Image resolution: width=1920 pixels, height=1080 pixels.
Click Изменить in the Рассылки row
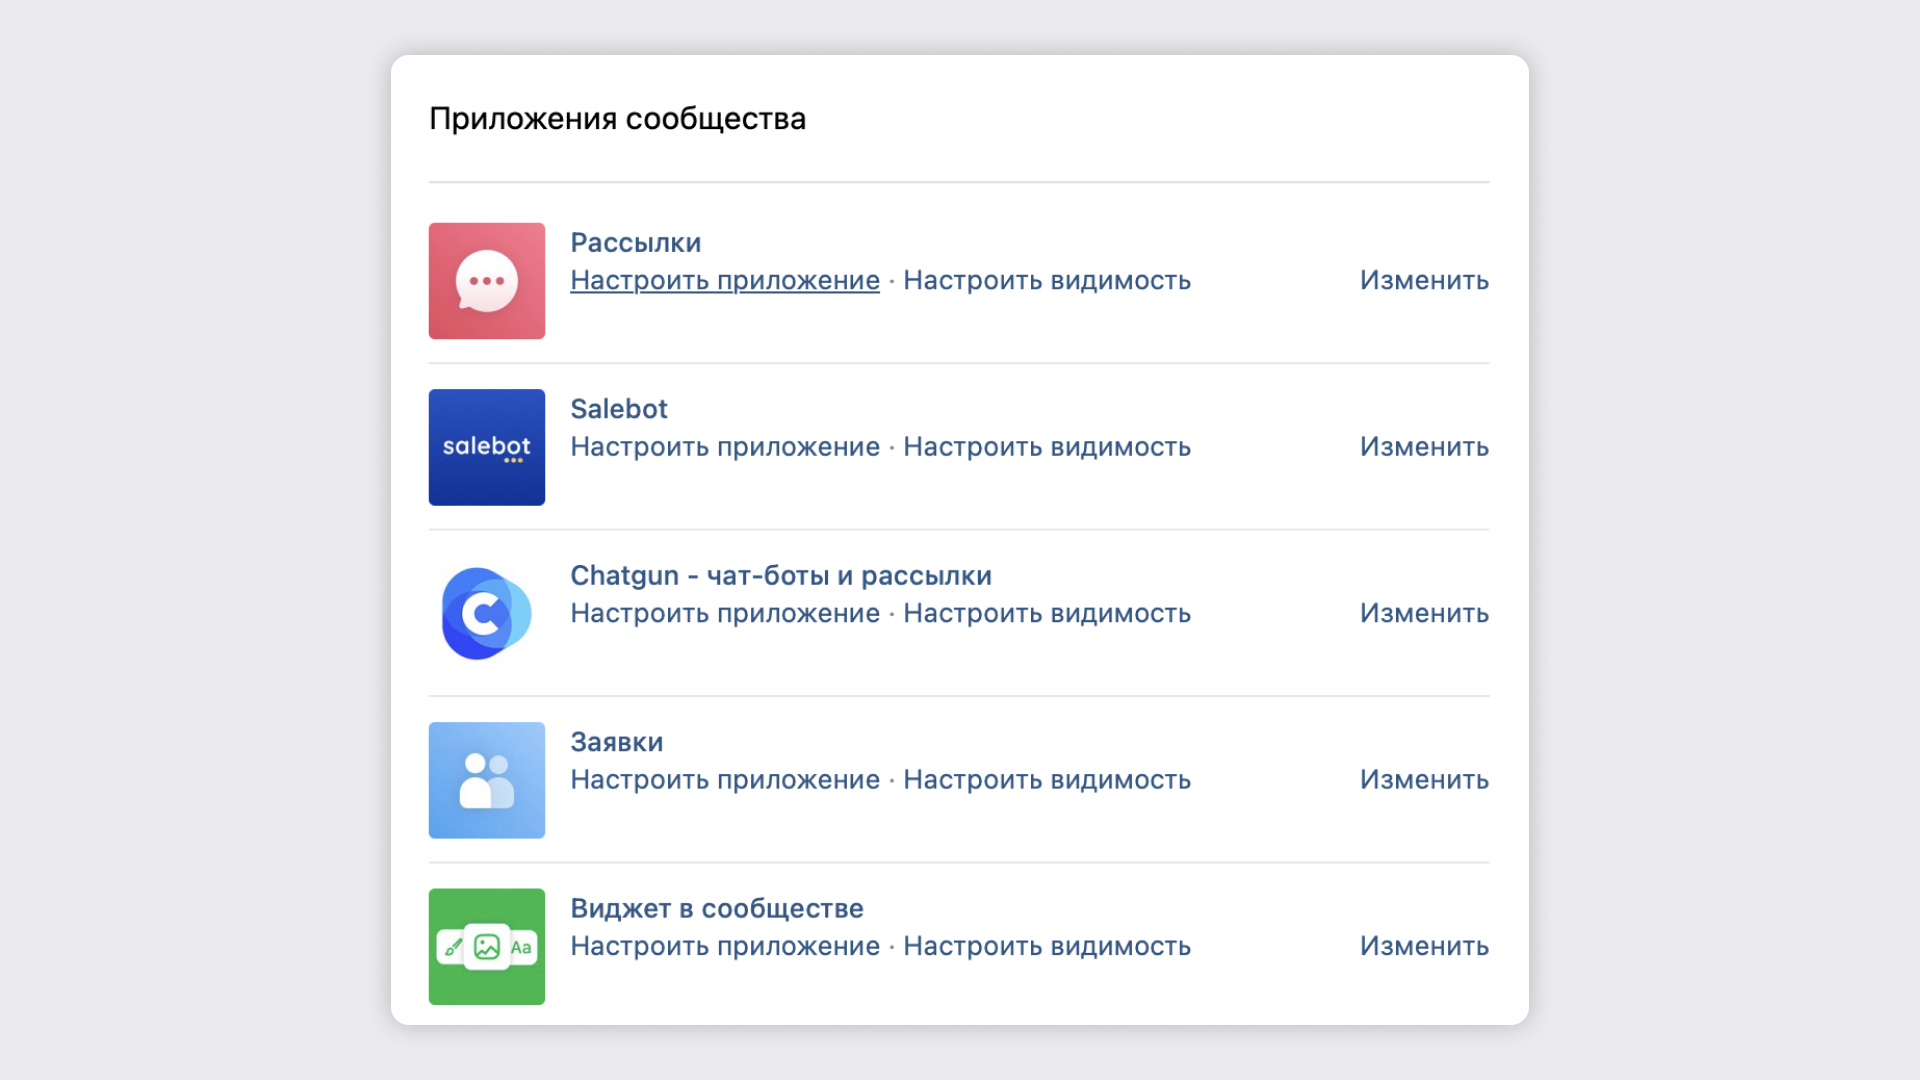click(x=1424, y=281)
